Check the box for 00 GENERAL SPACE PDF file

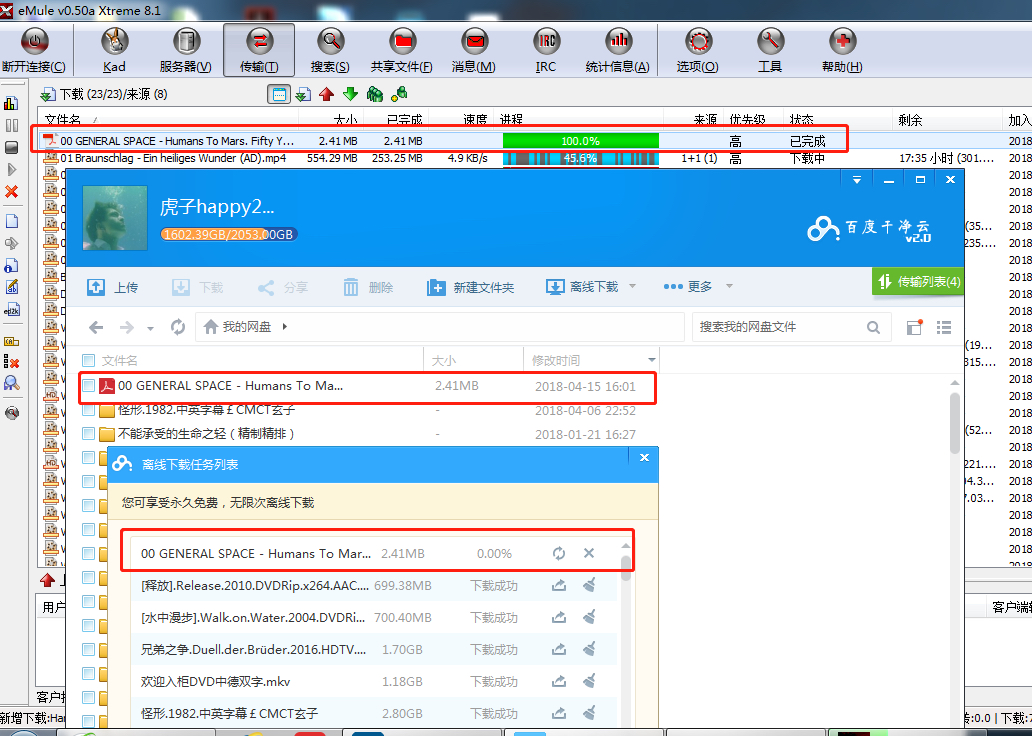tap(88, 386)
